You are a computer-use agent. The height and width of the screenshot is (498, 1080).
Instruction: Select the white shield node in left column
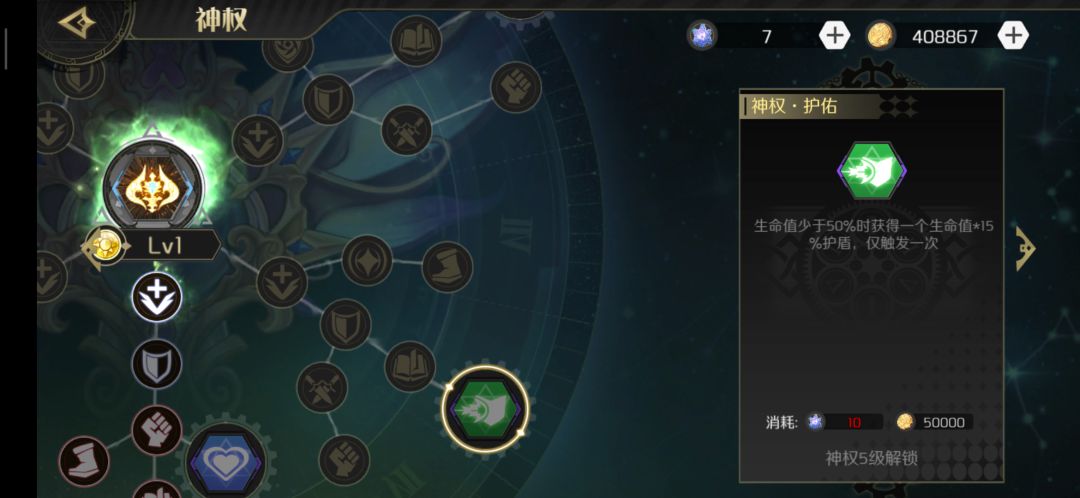pos(156,364)
